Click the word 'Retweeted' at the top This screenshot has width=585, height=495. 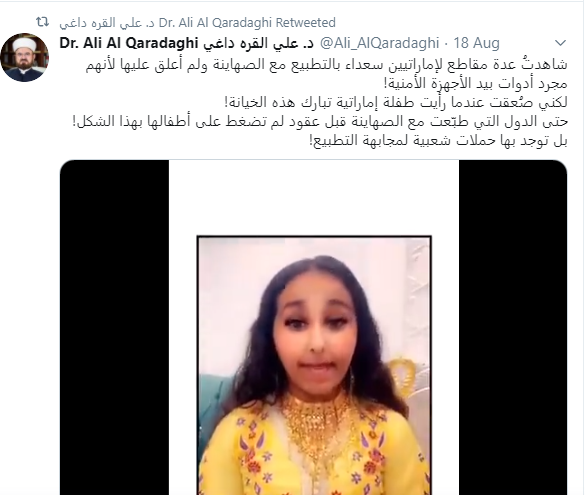[x=306, y=23]
